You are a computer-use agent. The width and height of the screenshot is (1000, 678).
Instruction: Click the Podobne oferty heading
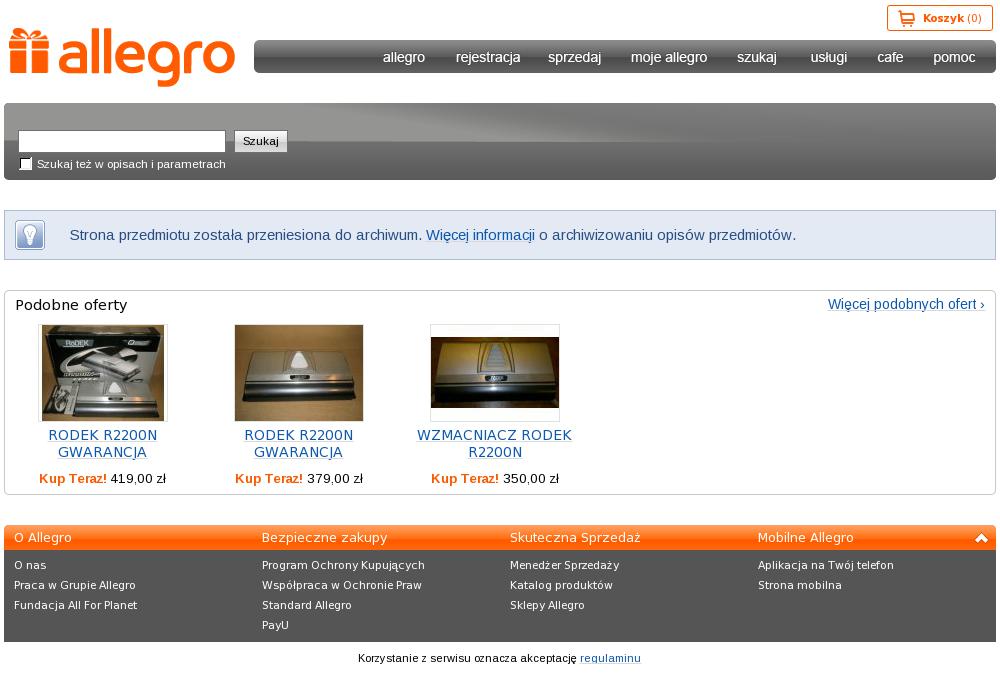(71, 305)
